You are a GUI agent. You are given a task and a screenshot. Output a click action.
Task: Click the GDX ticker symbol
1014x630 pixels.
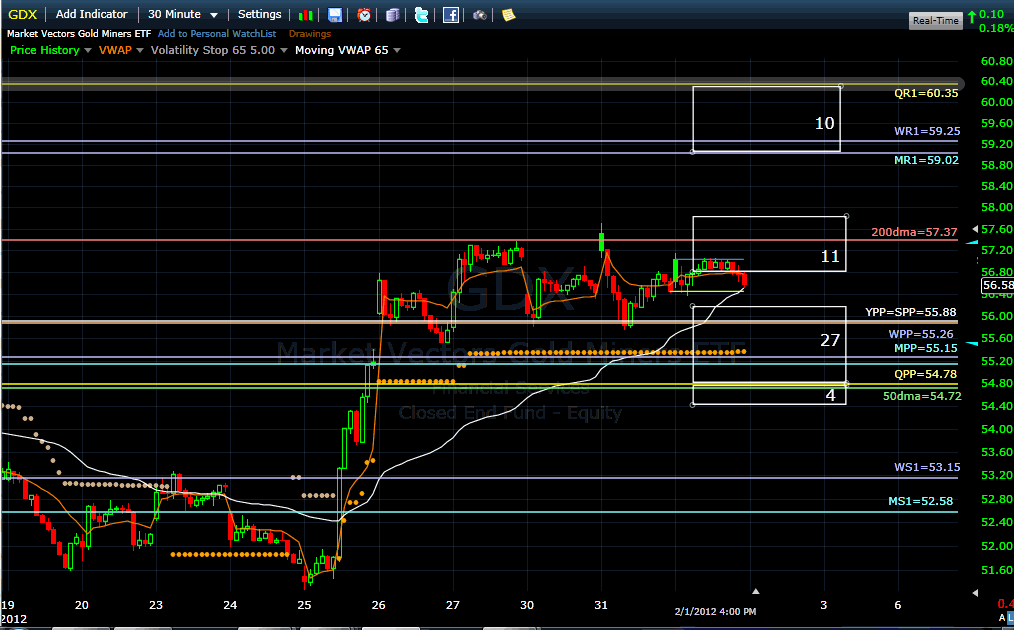(x=23, y=14)
